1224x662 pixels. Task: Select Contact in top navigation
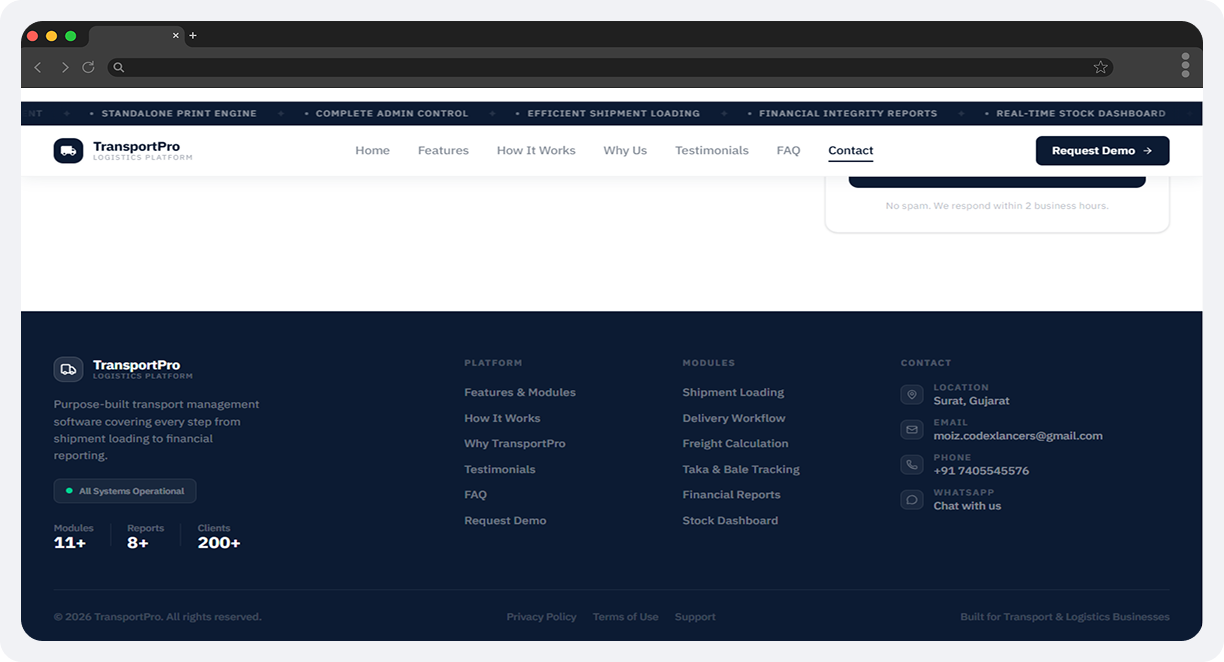point(851,151)
